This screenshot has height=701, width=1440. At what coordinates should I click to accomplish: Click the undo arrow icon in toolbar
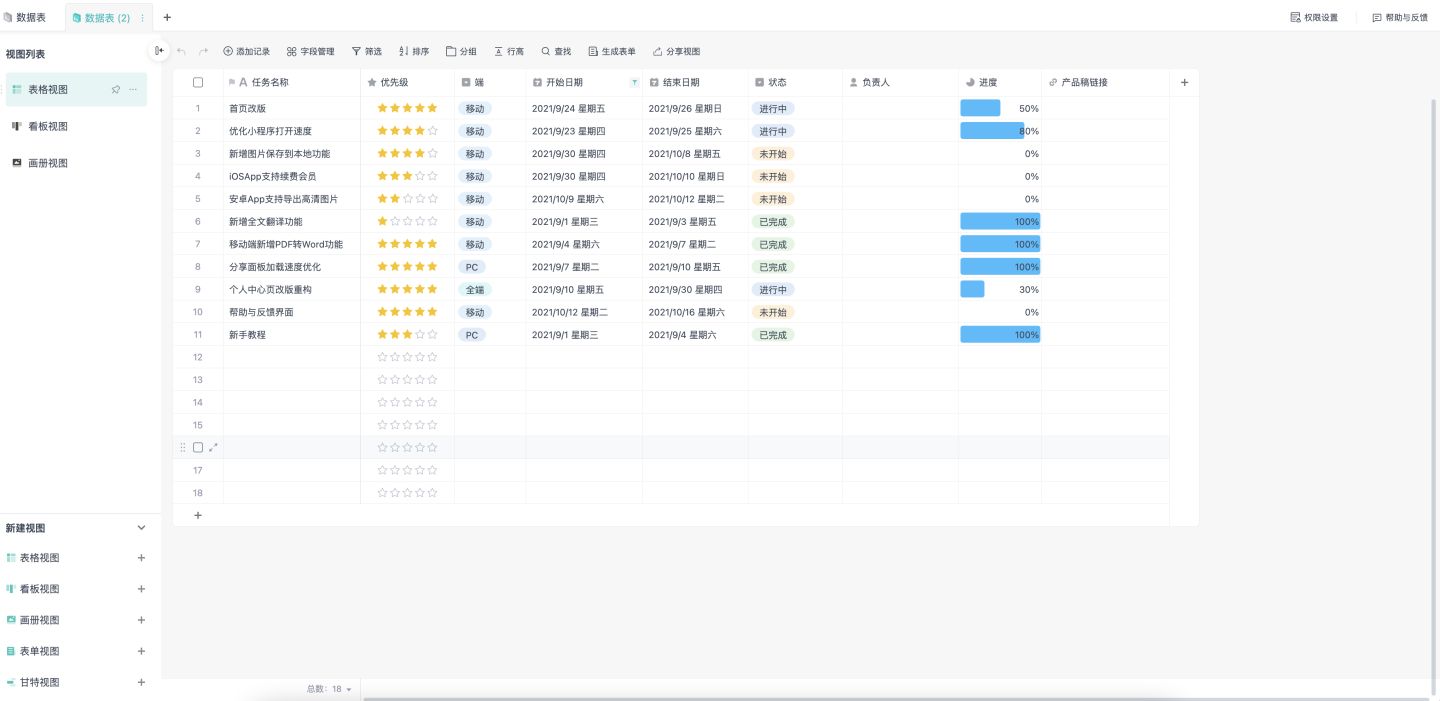pyautogui.click(x=181, y=51)
